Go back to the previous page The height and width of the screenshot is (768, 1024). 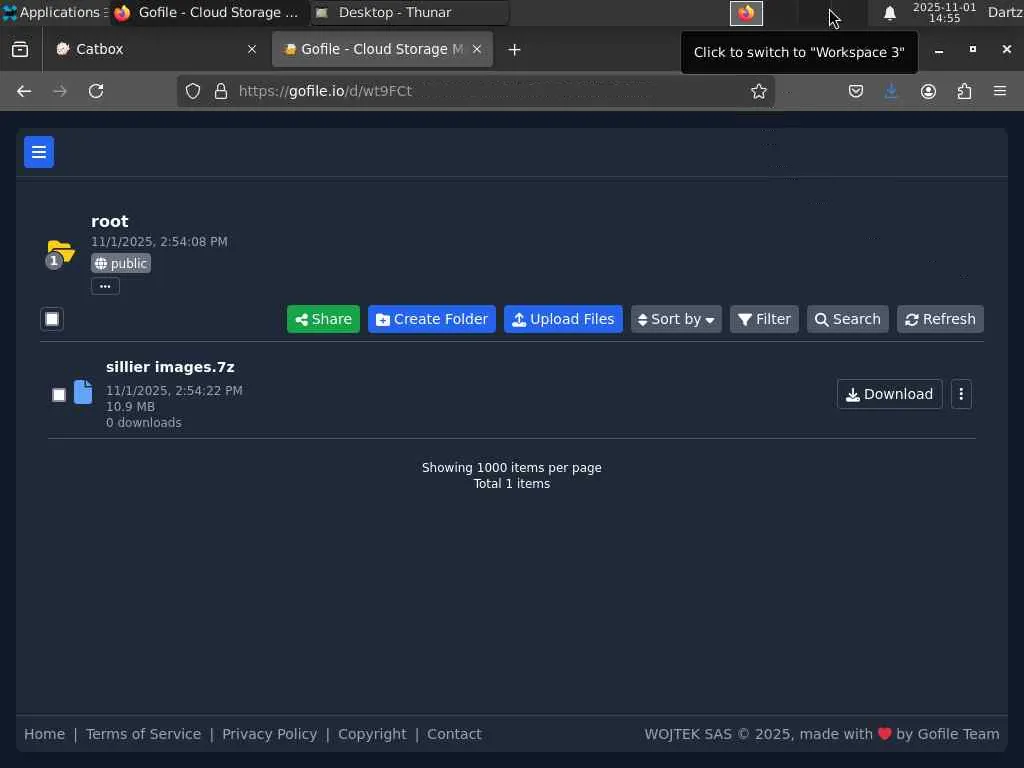coord(24,91)
